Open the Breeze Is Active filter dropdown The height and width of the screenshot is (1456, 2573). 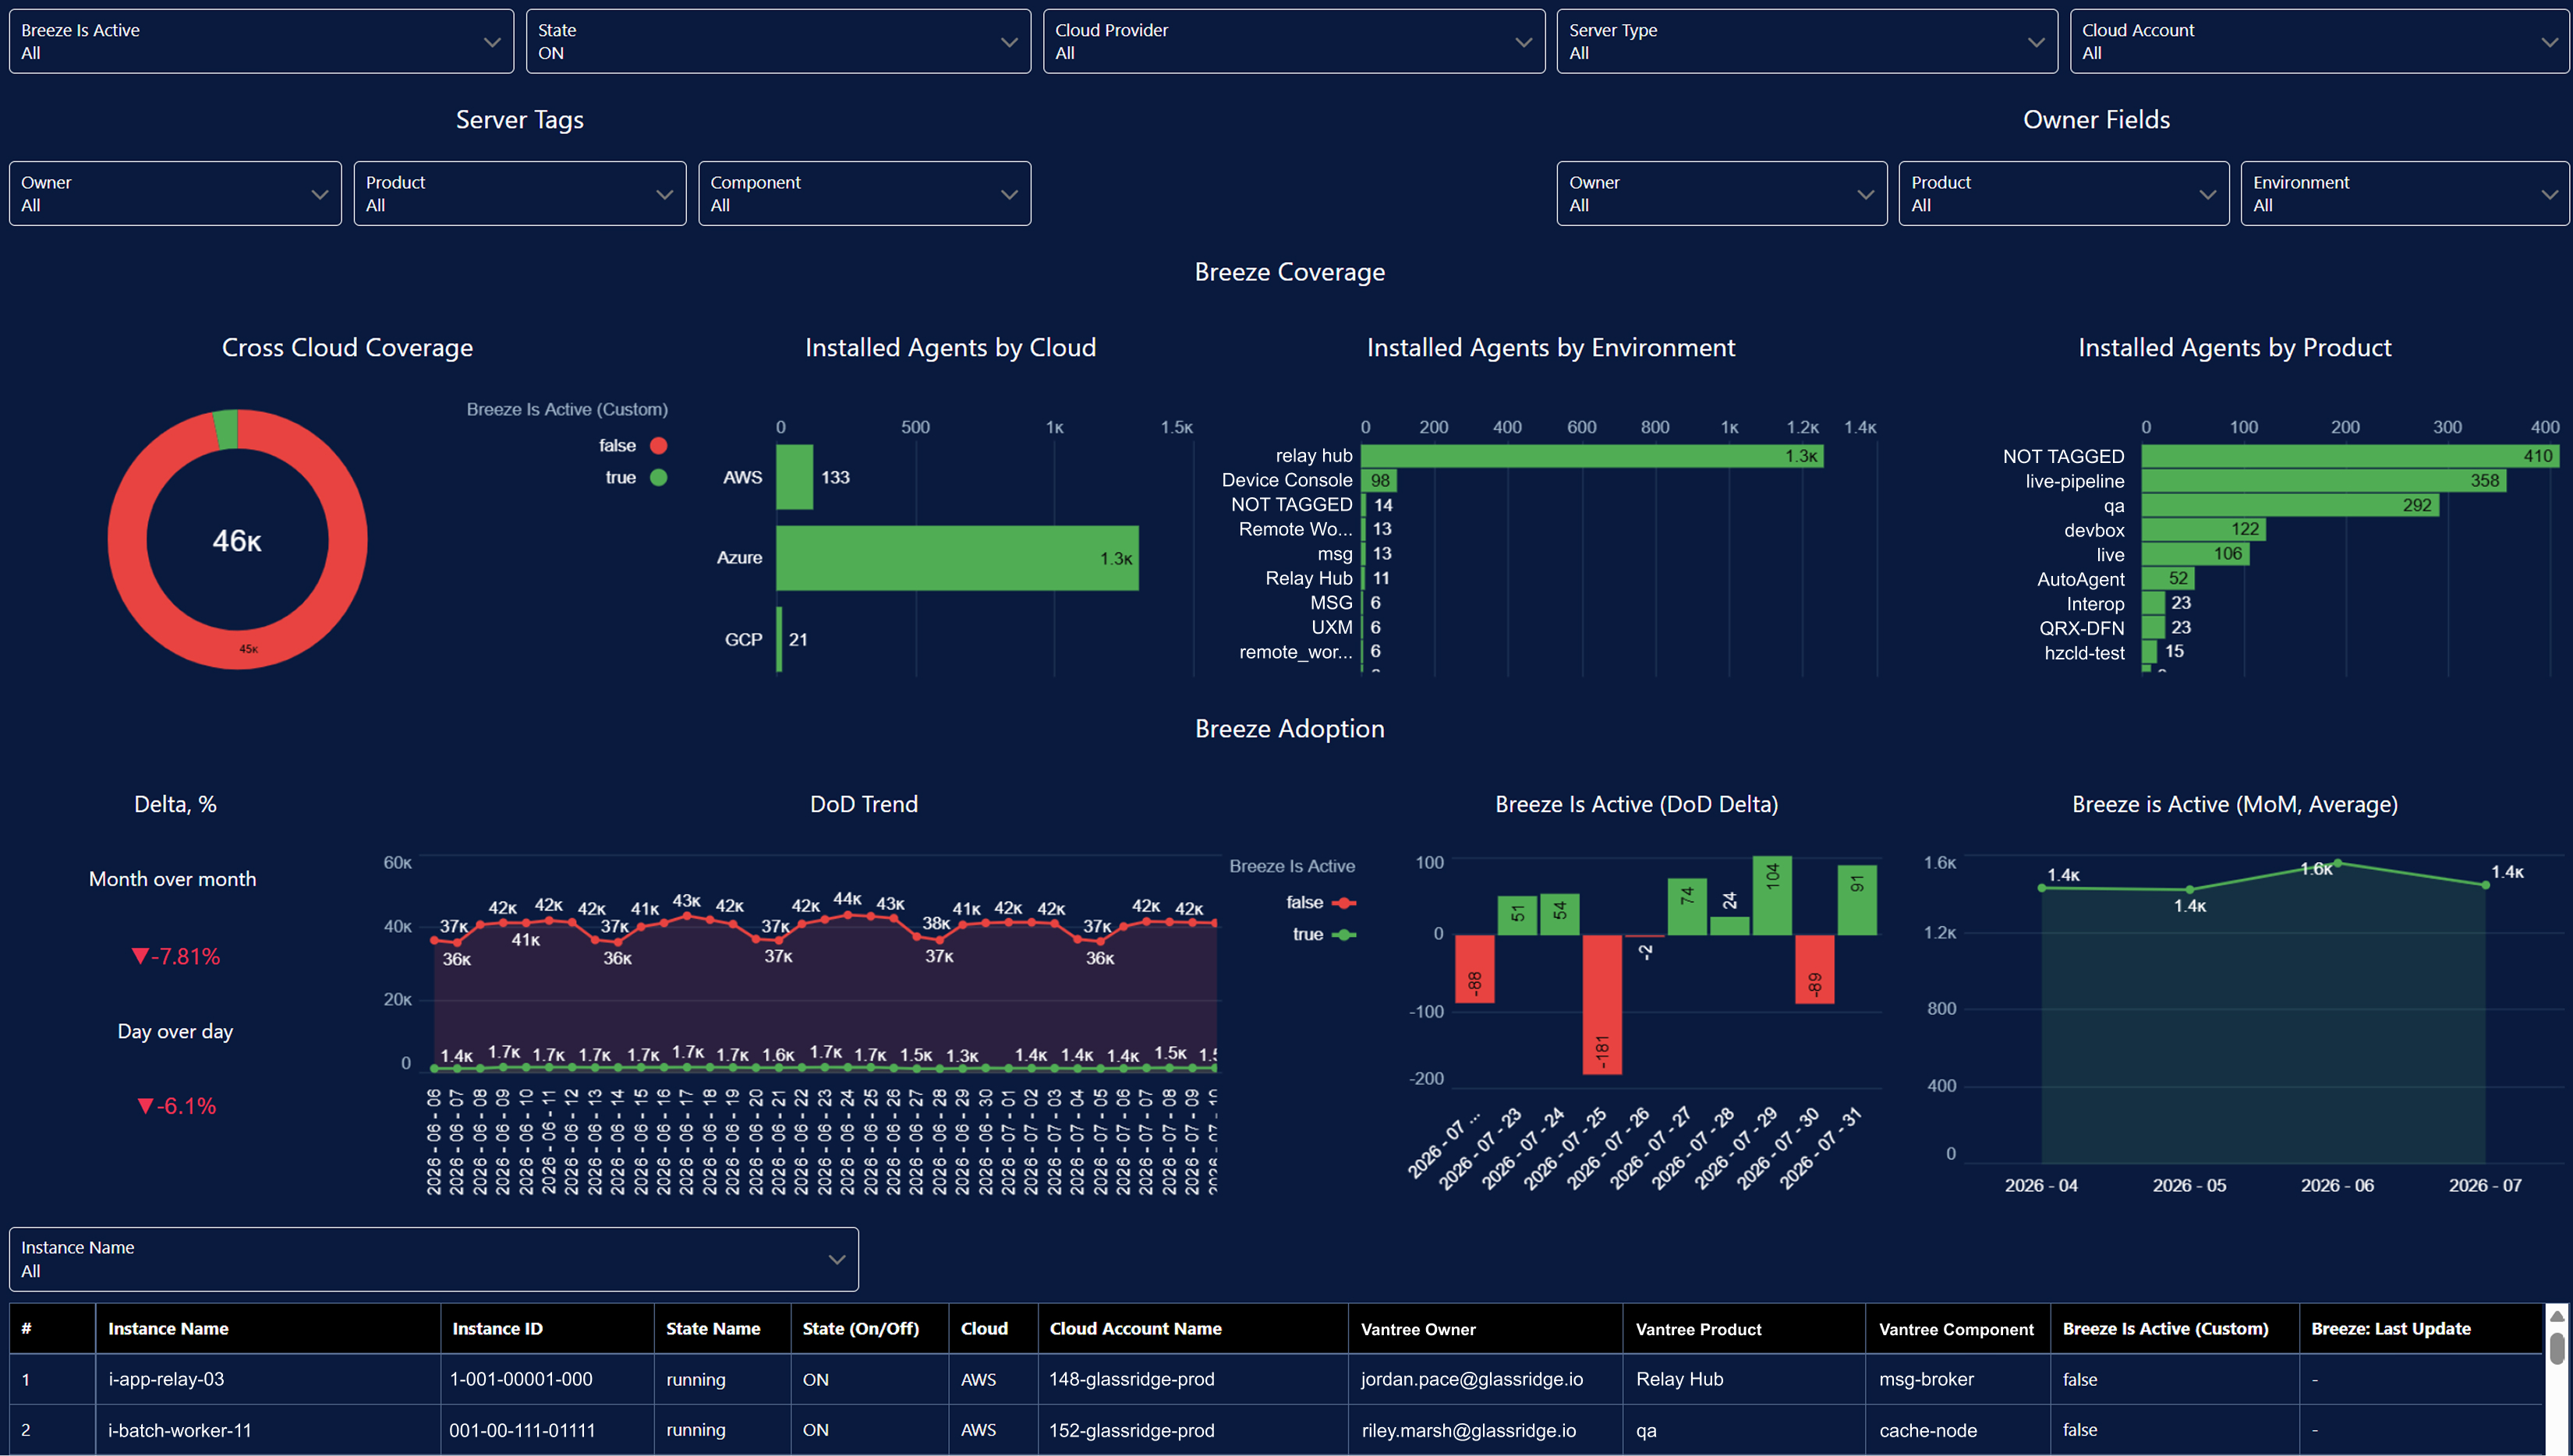[261, 41]
